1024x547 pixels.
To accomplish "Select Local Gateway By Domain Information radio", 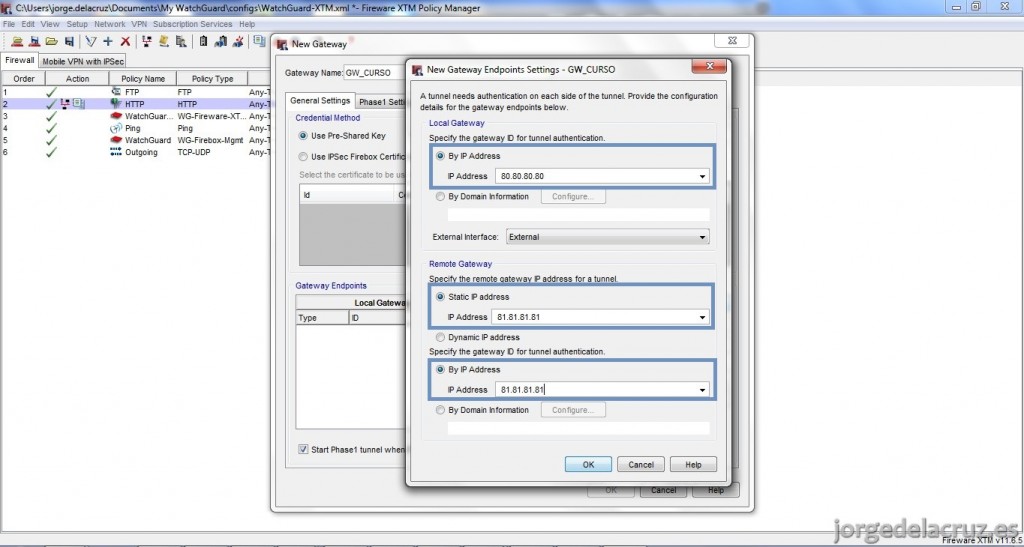I will [440, 196].
